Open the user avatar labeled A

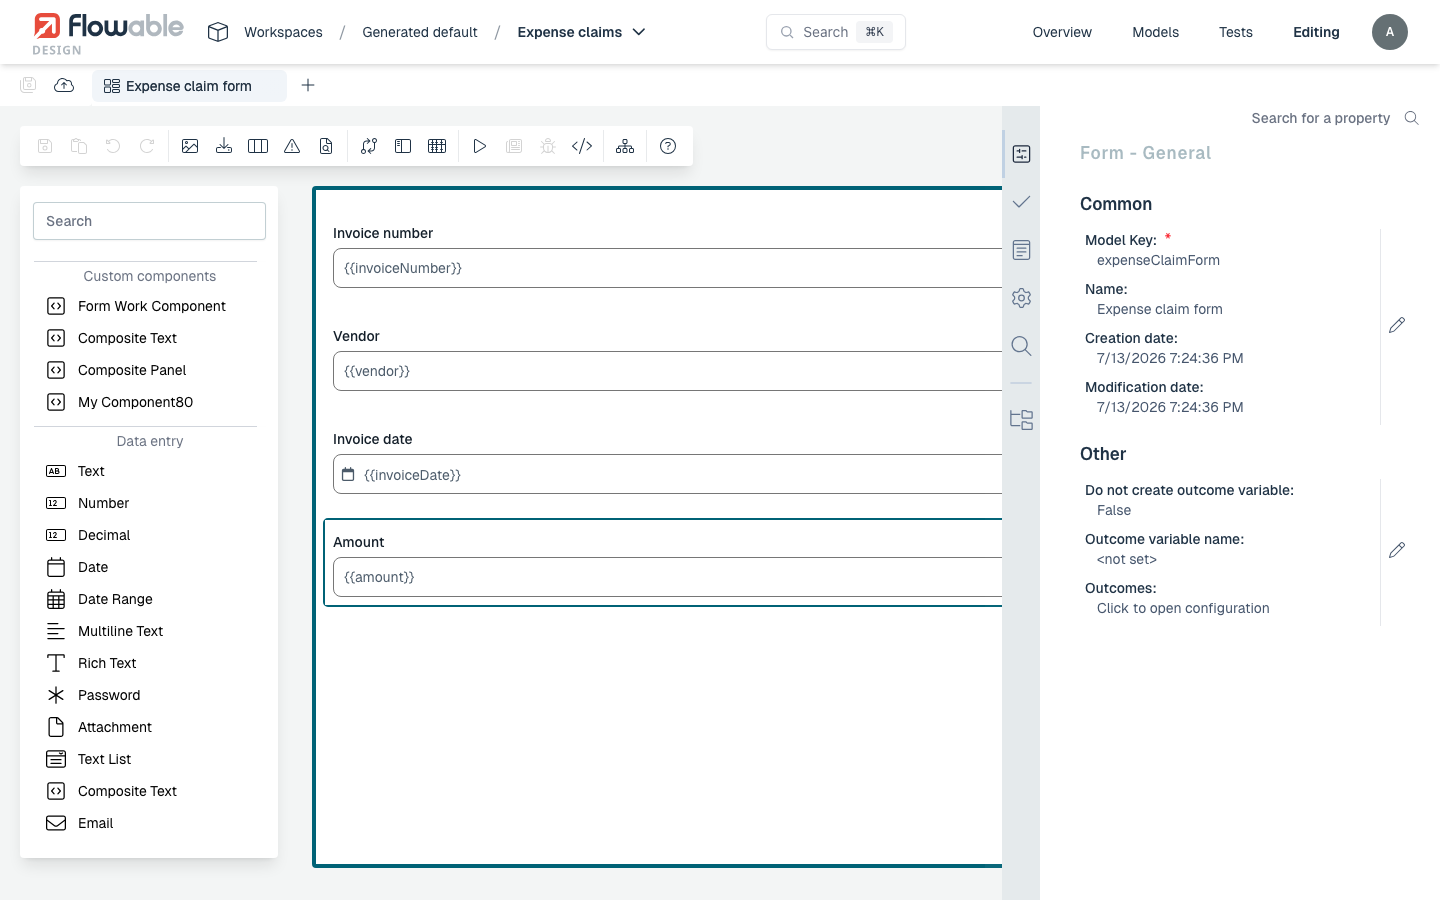click(1390, 32)
